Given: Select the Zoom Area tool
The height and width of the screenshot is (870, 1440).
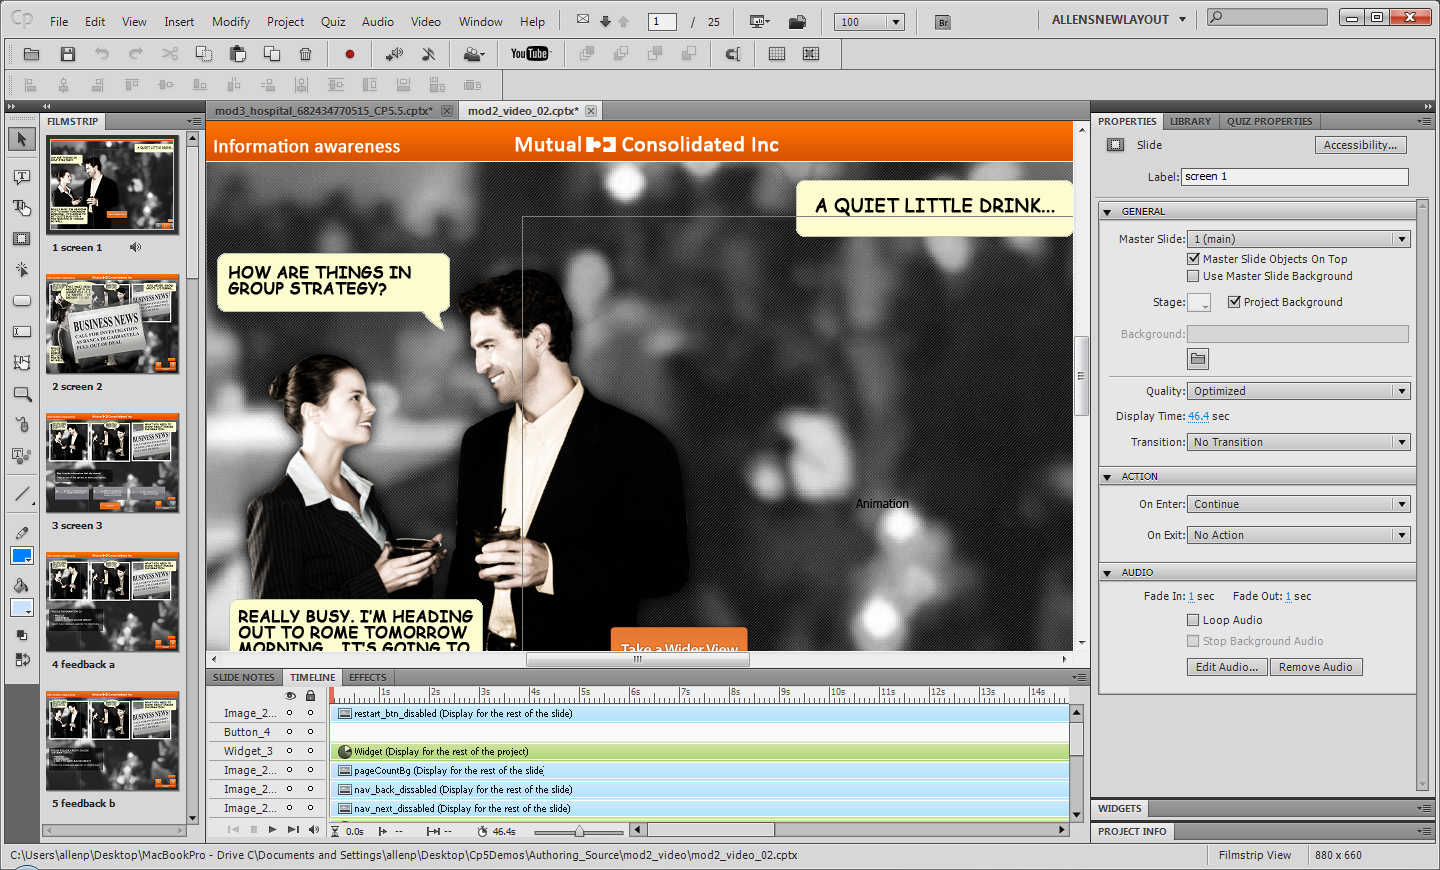Looking at the screenshot, I should [x=21, y=394].
